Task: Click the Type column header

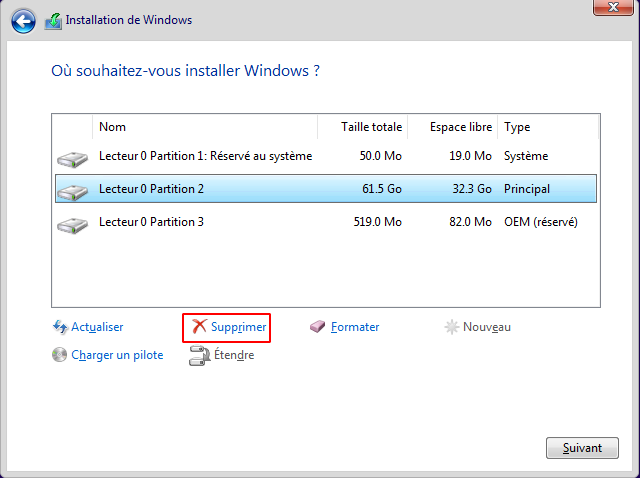Action: [547, 127]
